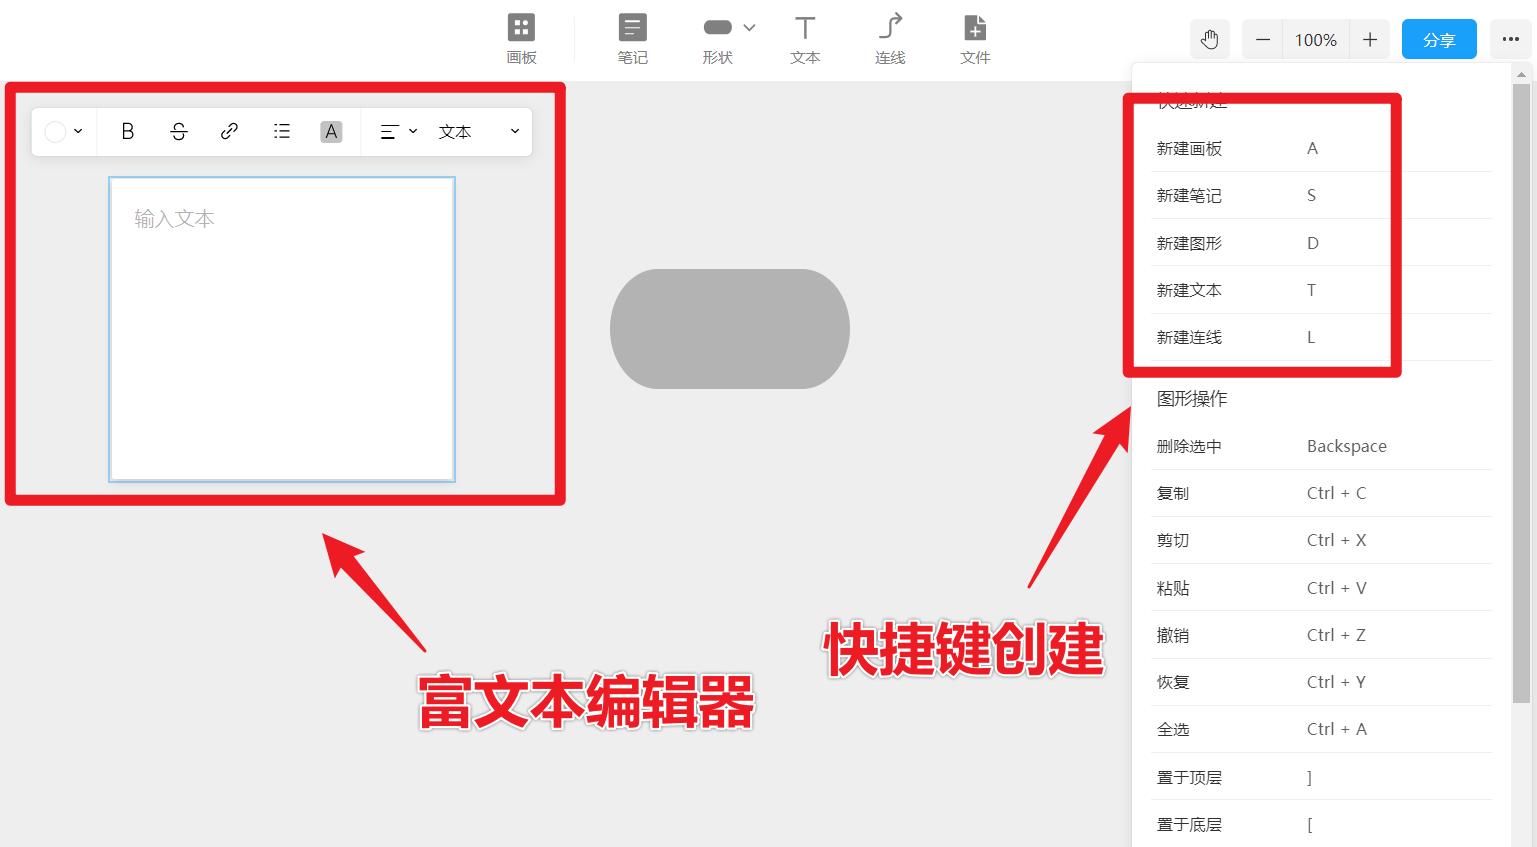Toggle the text highlight A option
The width and height of the screenshot is (1537, 847).
point(331,131)
